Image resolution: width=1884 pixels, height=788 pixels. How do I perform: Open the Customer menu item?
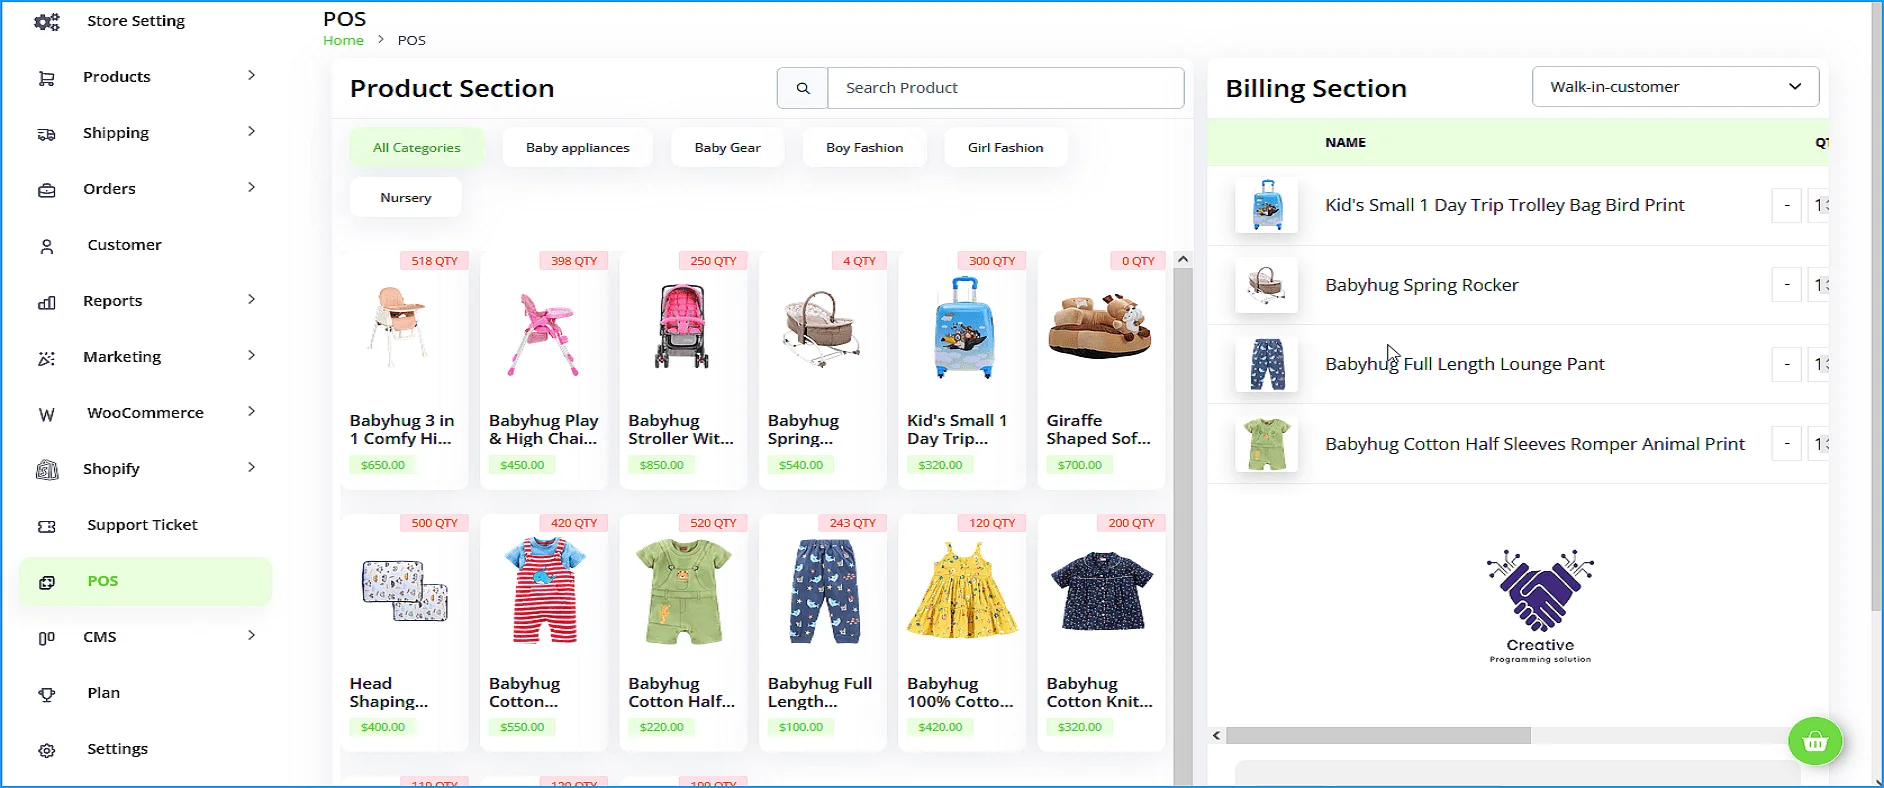pos(124,245)
